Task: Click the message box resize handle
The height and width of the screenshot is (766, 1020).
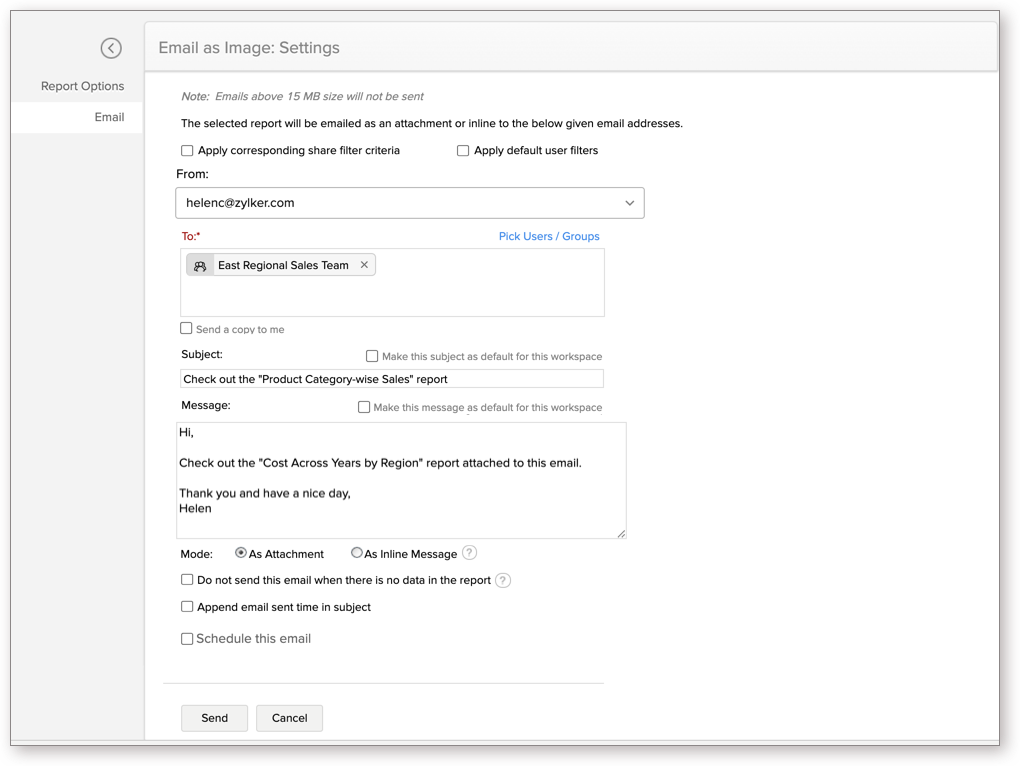Action: coord(621,533)
